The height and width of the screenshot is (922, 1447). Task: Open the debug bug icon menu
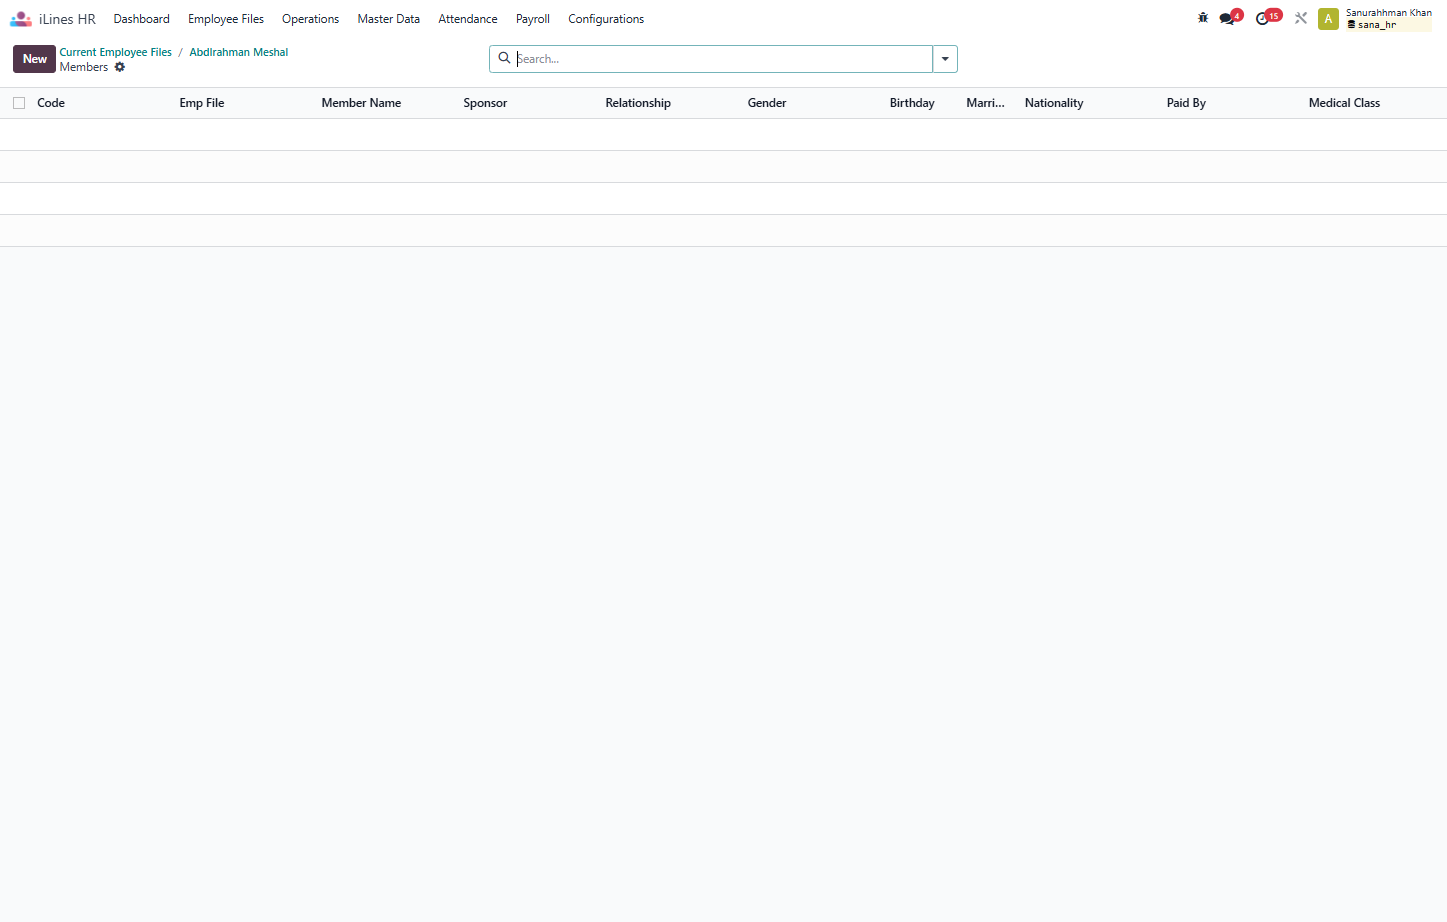(1203, 18)
